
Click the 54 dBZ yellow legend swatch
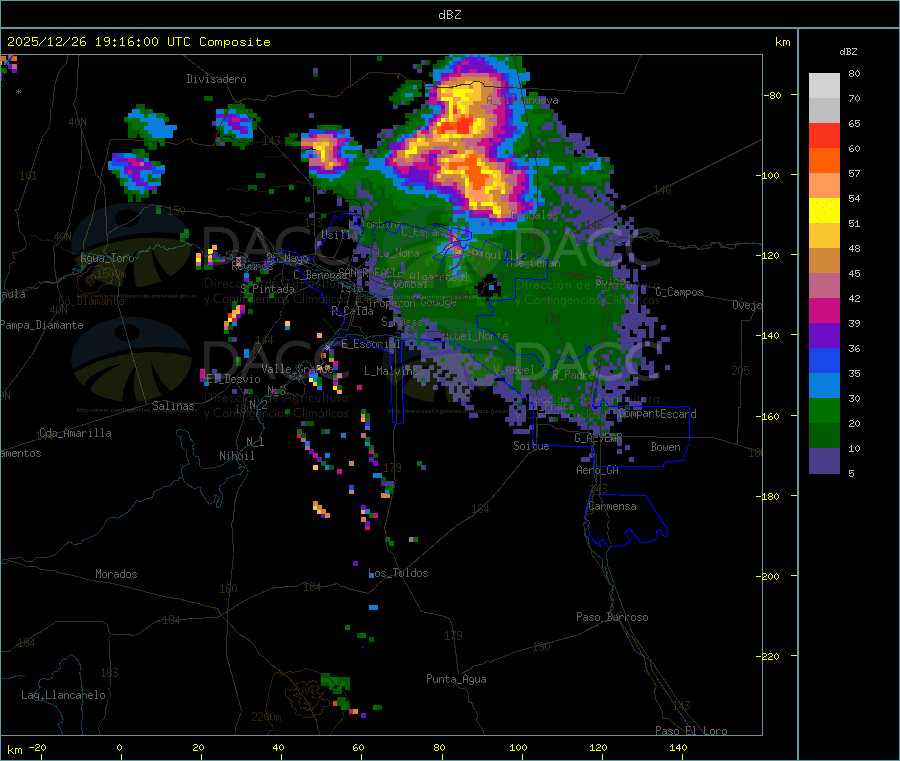[x=824, y=211]
